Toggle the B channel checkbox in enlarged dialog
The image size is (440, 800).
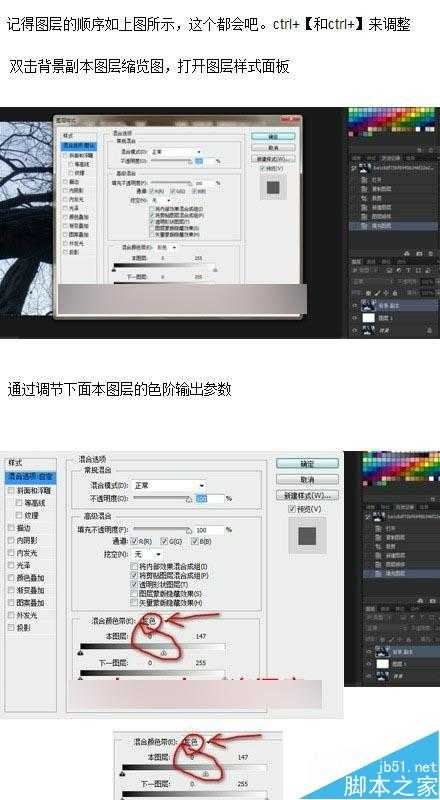click(194, 541)
